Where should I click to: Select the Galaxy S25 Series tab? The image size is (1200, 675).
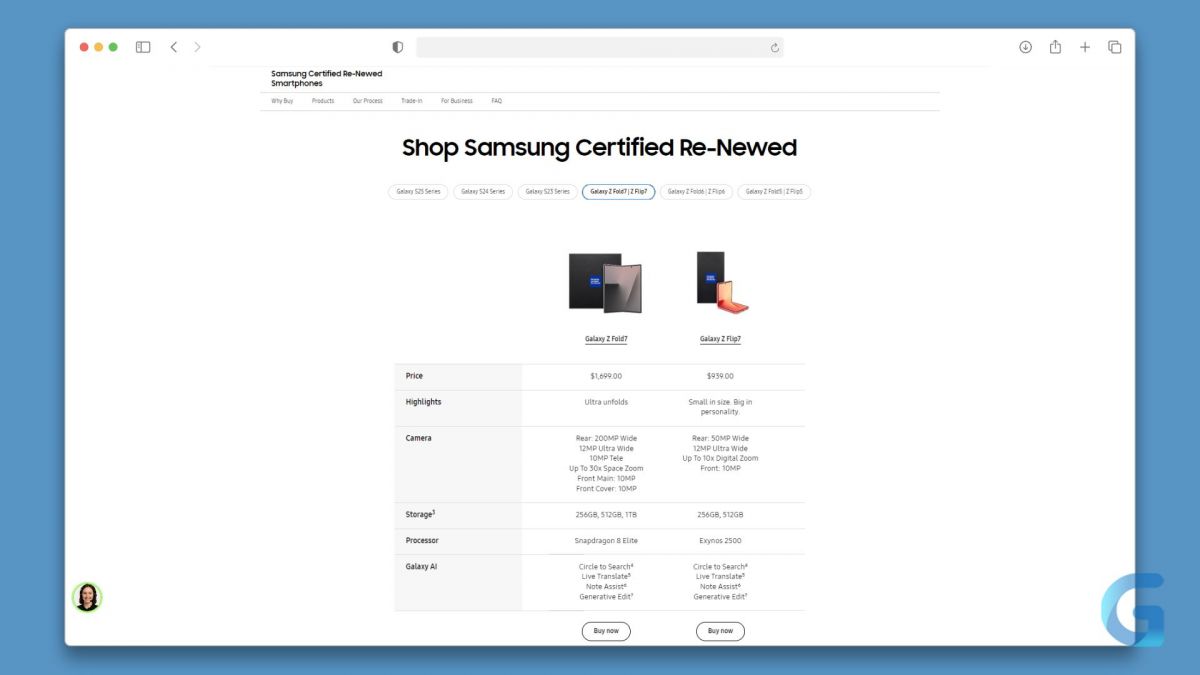[418, 192]
